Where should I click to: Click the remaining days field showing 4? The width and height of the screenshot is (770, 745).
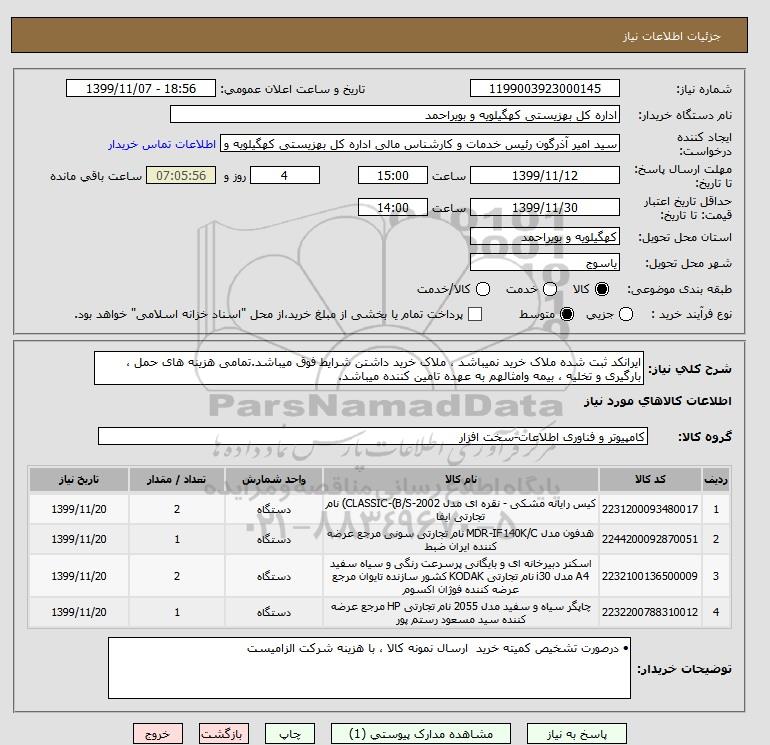pyautogui.click(x=285, y=175)
